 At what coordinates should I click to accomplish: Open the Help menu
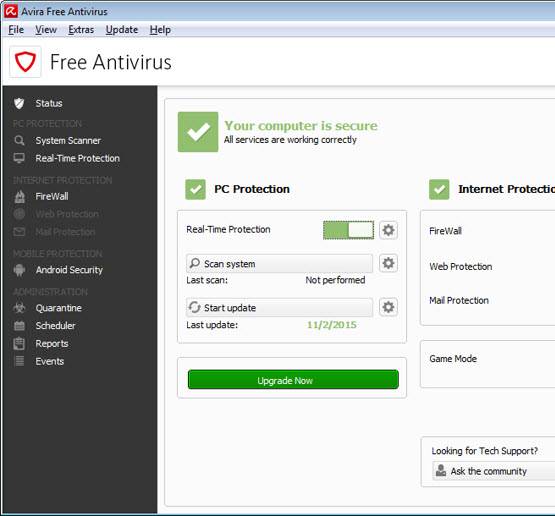[160, 30]
